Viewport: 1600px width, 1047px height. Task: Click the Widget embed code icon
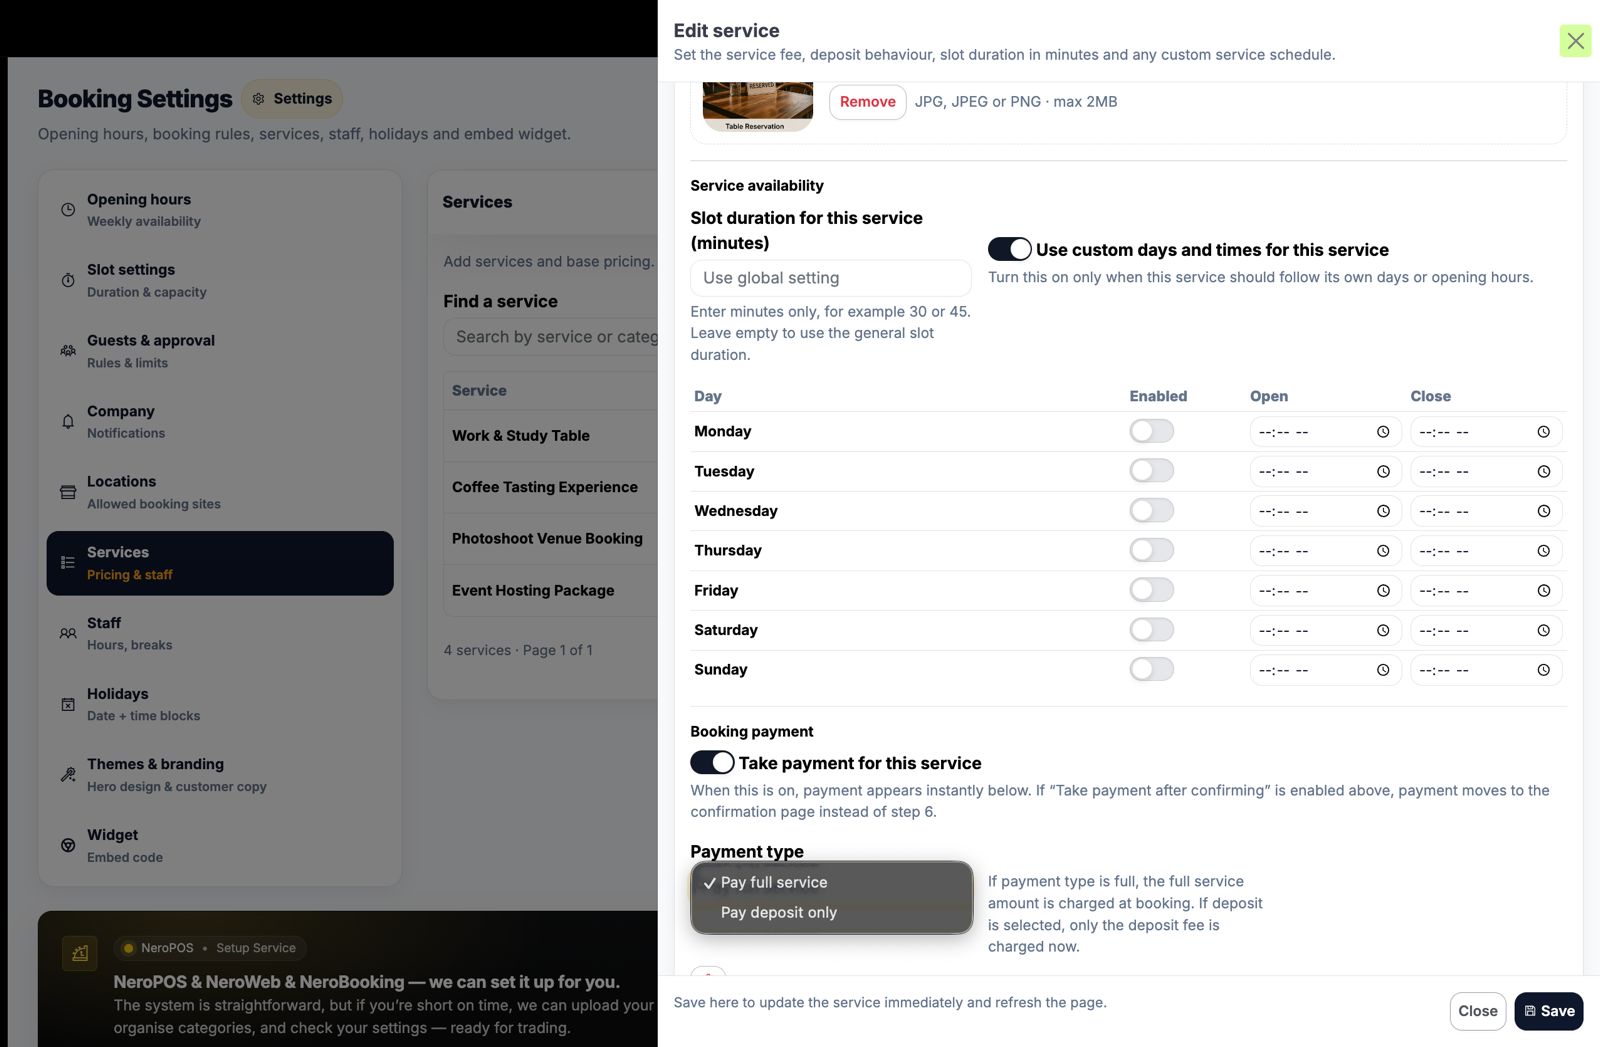[x=68, y=845]
